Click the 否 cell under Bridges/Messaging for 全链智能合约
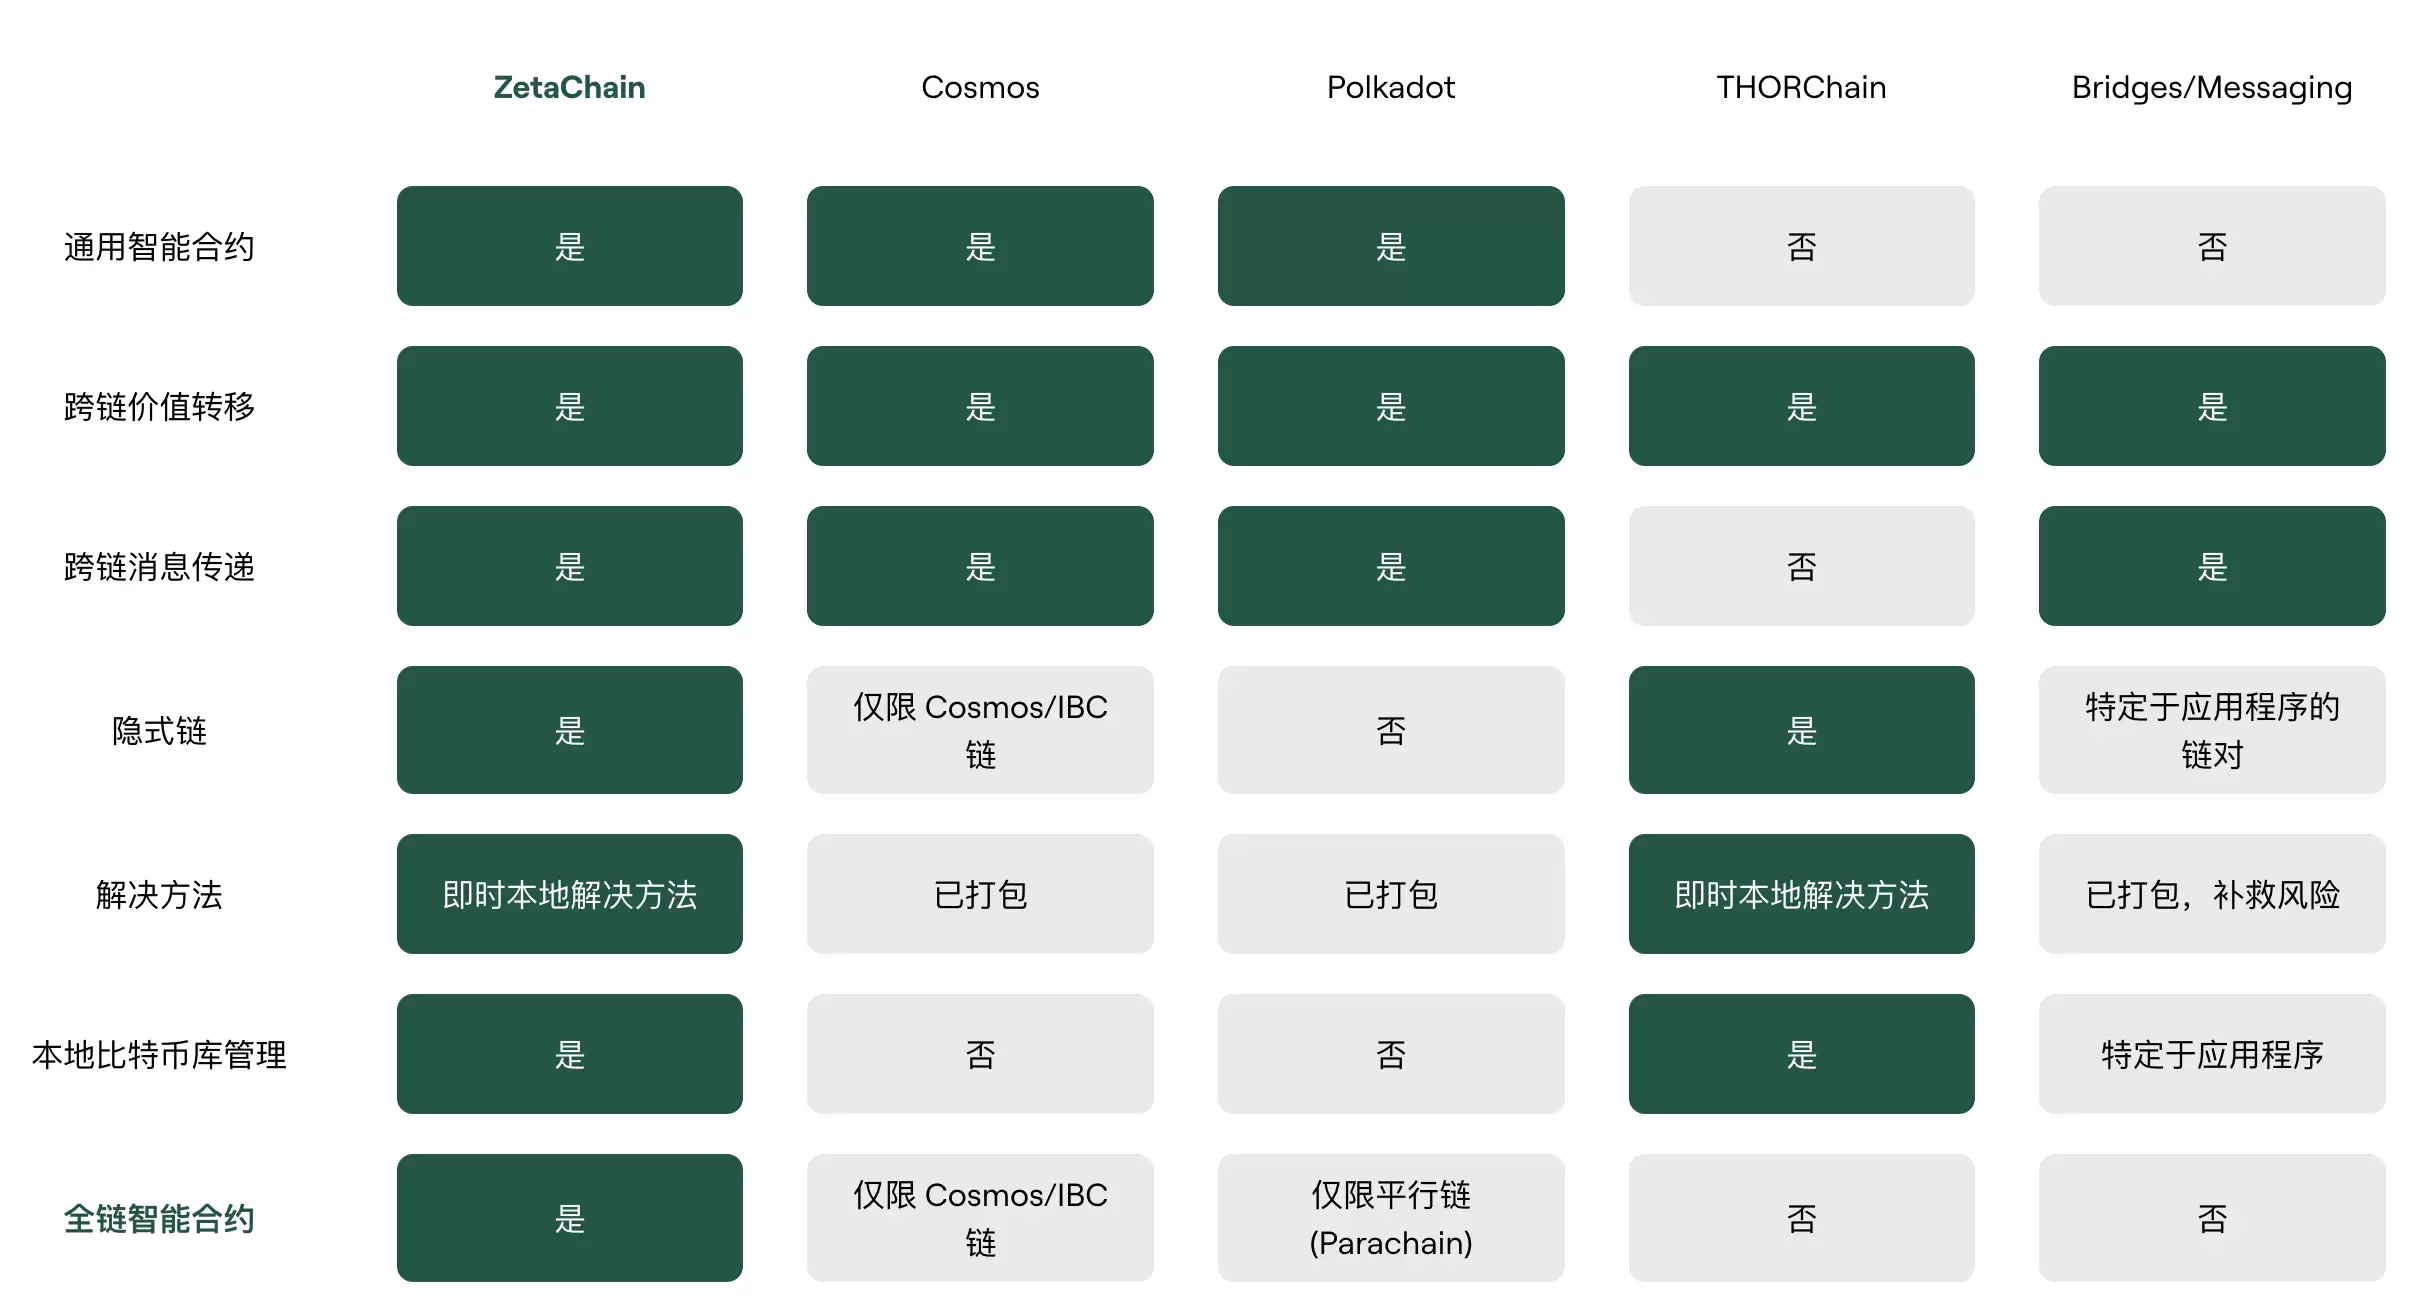 pyautogui.click(x=2210, y=1218)
